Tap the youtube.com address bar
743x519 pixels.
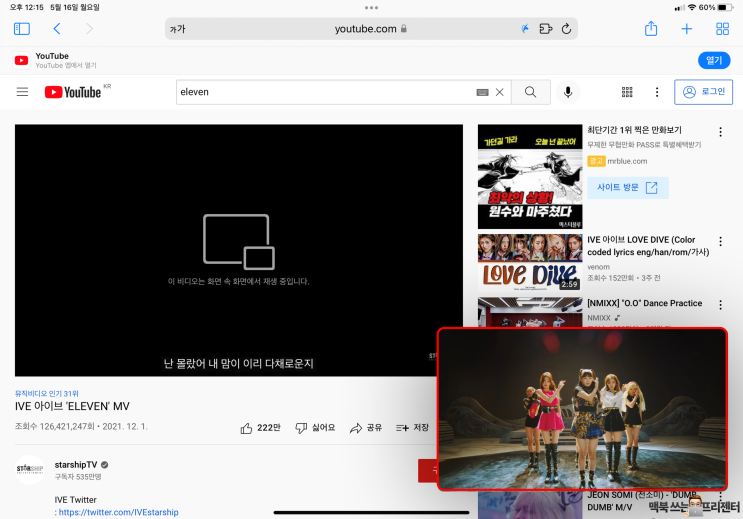pos(371,29)
